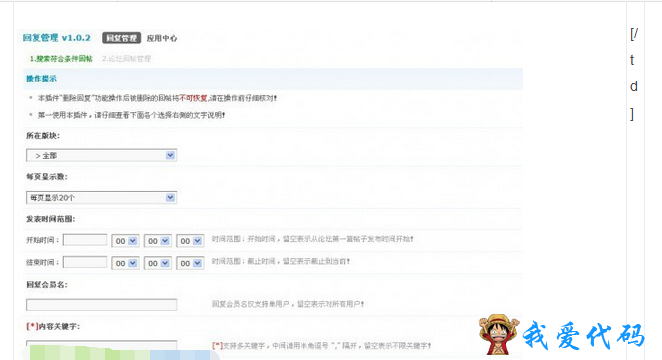
Task: Select step 2.论坛回帖管理
Action: pyautogui.click(x=126, y=59)
